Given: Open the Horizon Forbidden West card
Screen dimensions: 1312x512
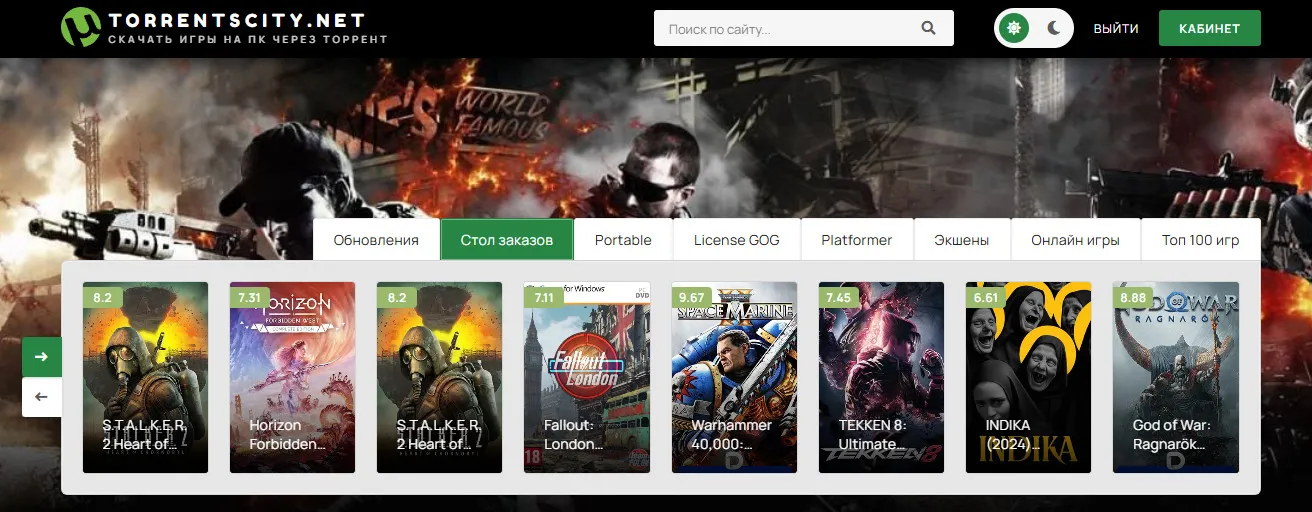Looking at the screenshot, I should (293, 377).
